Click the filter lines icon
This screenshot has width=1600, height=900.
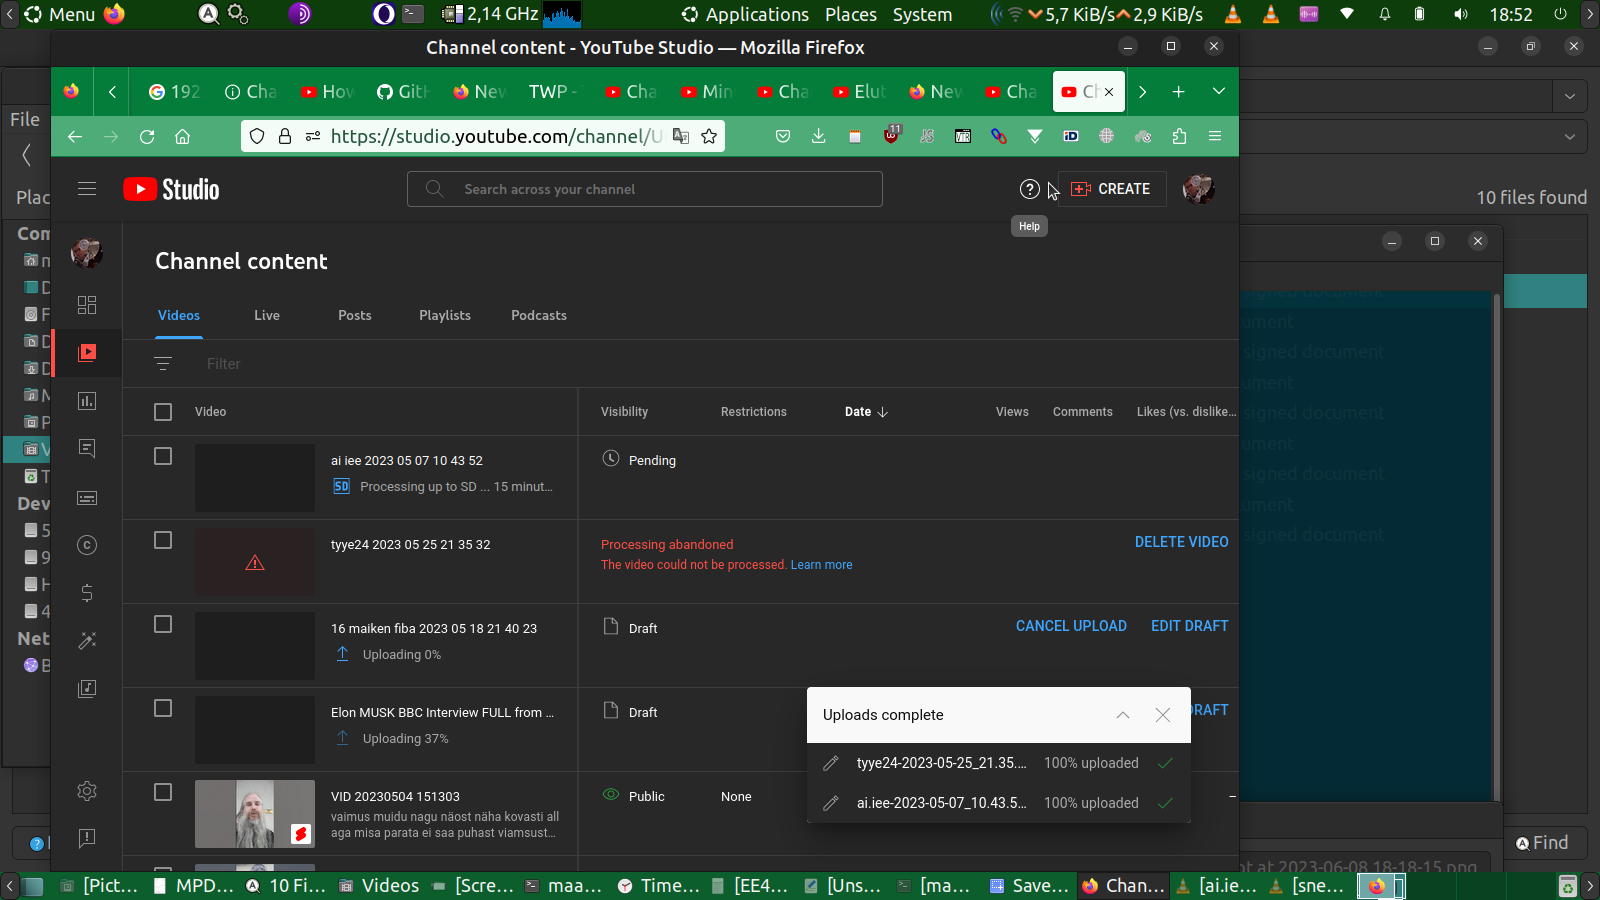pos(163,364)
